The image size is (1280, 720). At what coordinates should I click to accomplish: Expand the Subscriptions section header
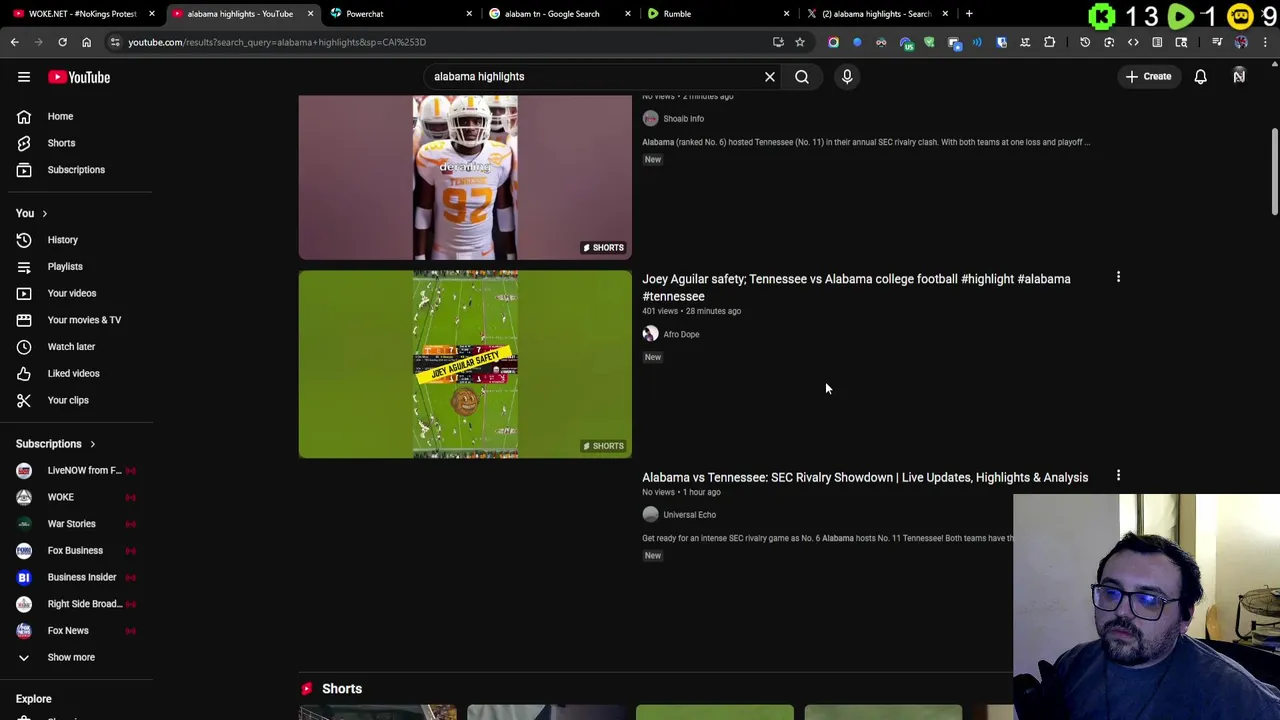tap(56, 444)
